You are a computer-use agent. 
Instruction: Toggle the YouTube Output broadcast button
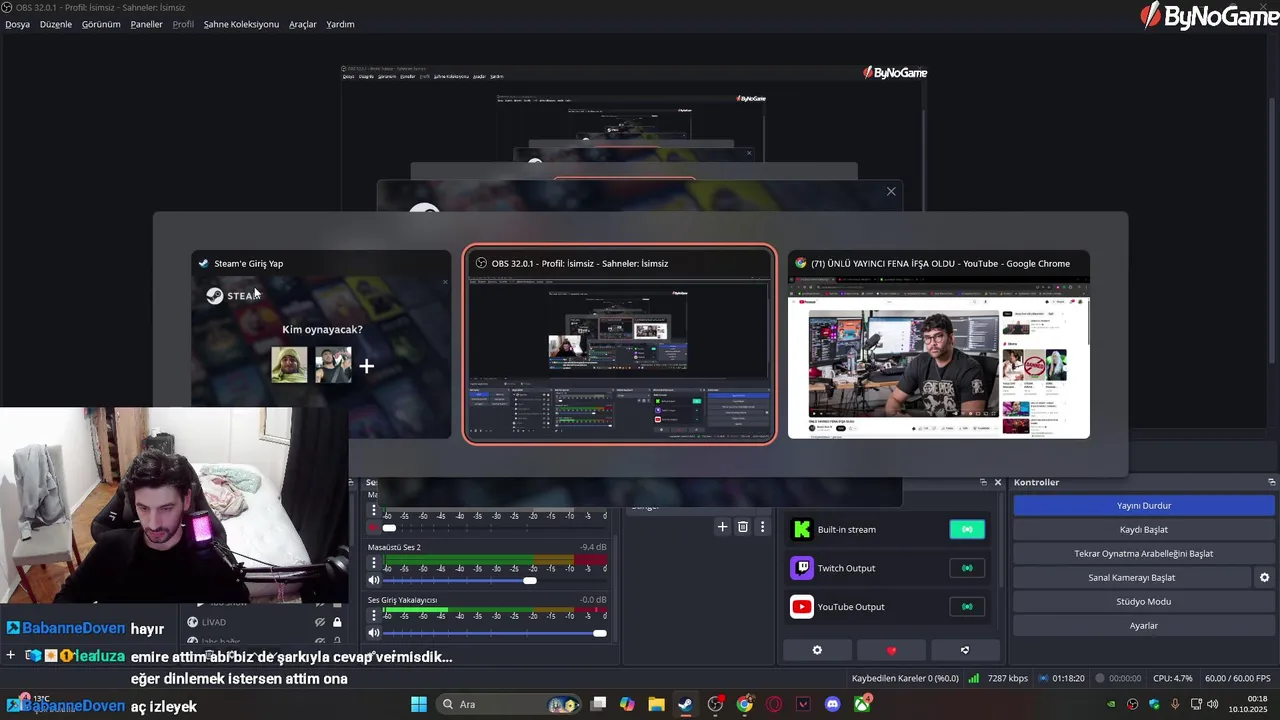967,606
